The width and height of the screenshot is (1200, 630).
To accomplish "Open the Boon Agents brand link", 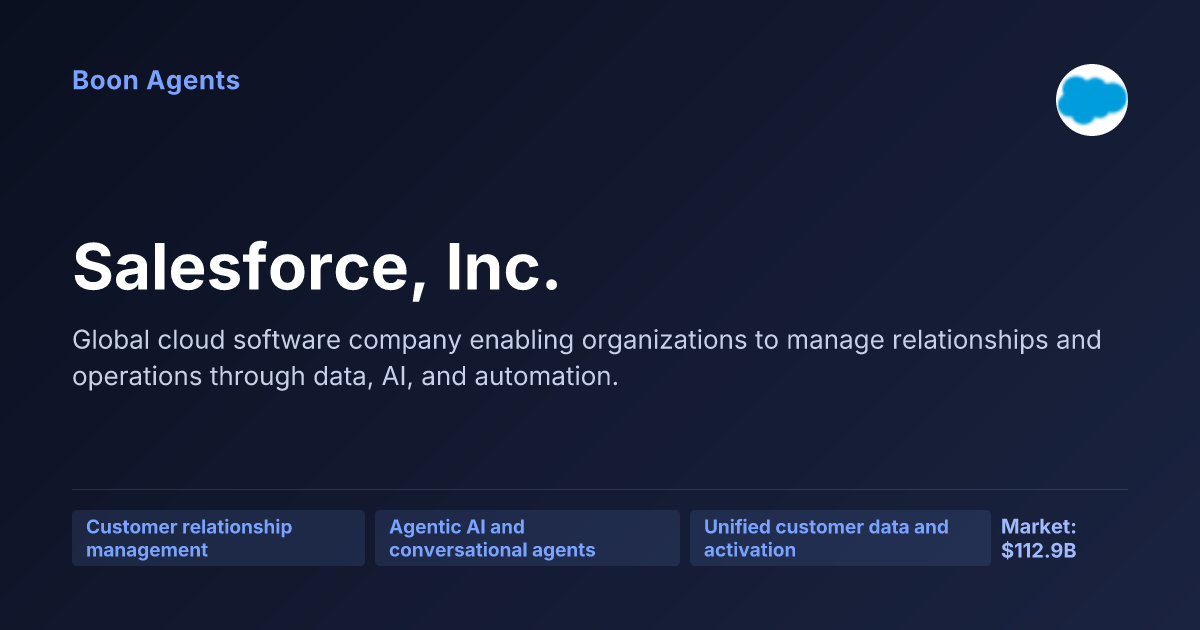I will pyautogui.click(x=156, y=81).
